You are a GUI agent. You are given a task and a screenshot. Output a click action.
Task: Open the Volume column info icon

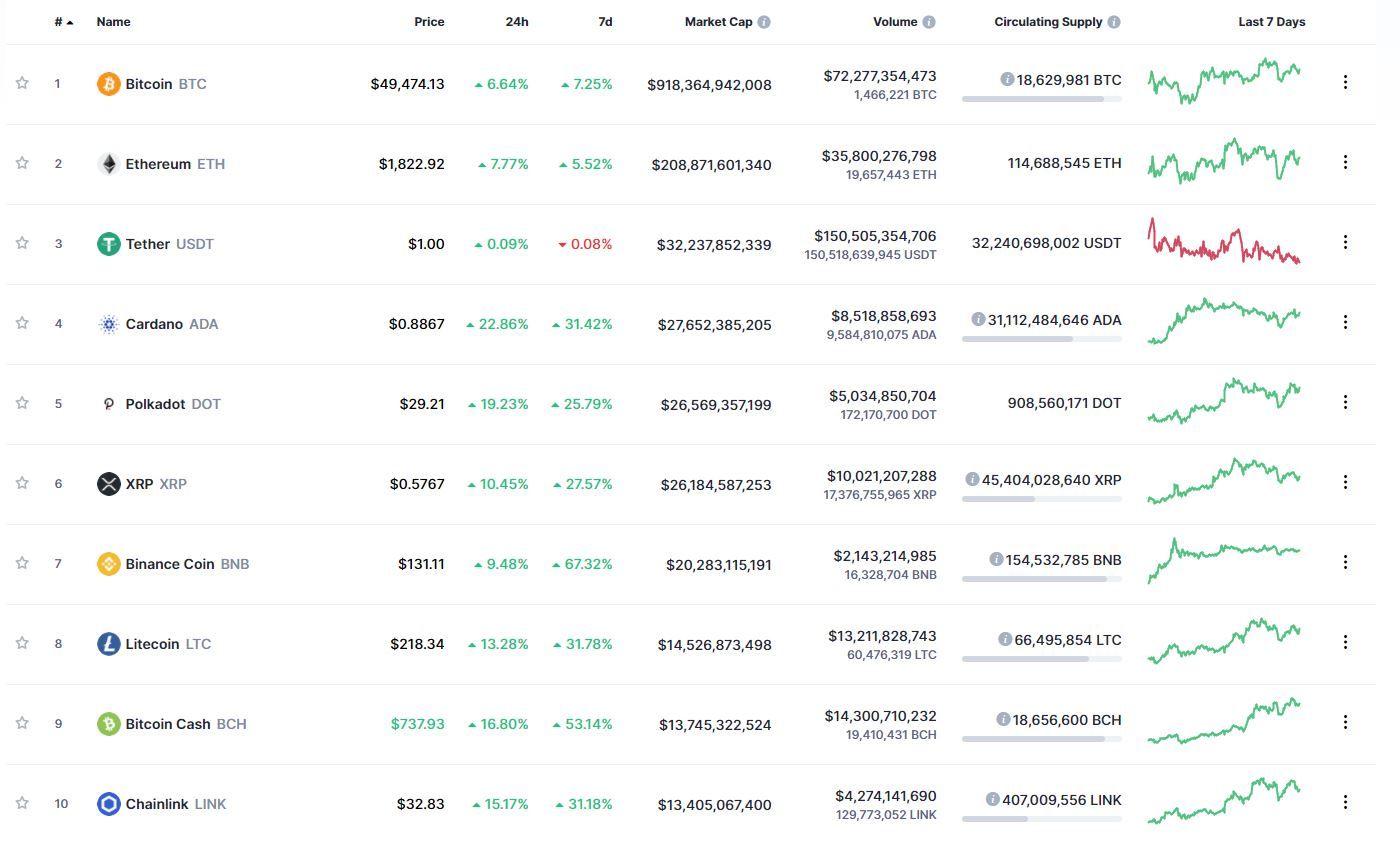coord(929,22)
